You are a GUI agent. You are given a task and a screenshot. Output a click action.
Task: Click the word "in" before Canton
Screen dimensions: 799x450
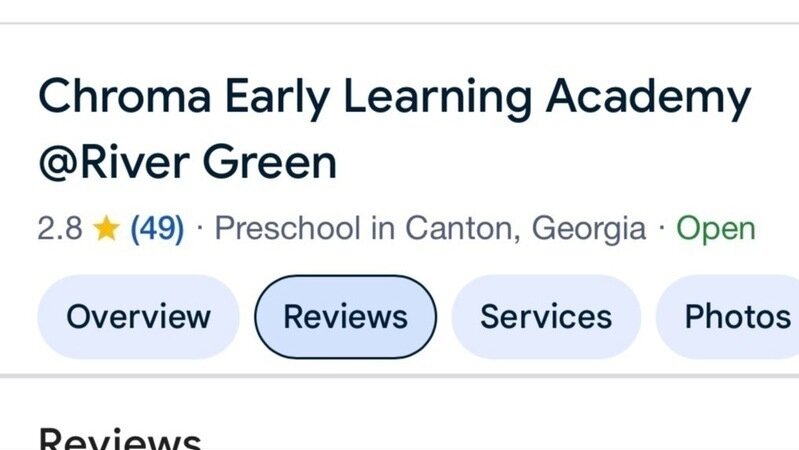[383, 229]
